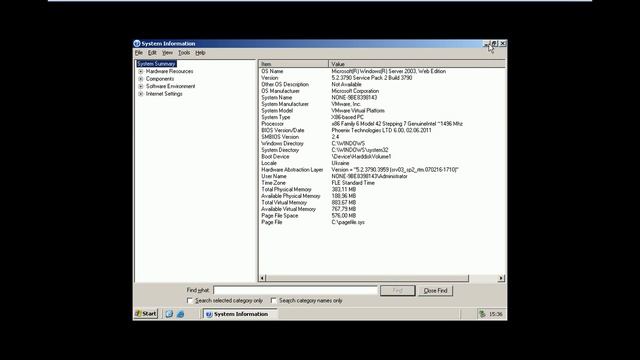The height and width of the screenshot is (360, 640).
Task: Click the System Information title bar icon
Action: tap(137, 43)
